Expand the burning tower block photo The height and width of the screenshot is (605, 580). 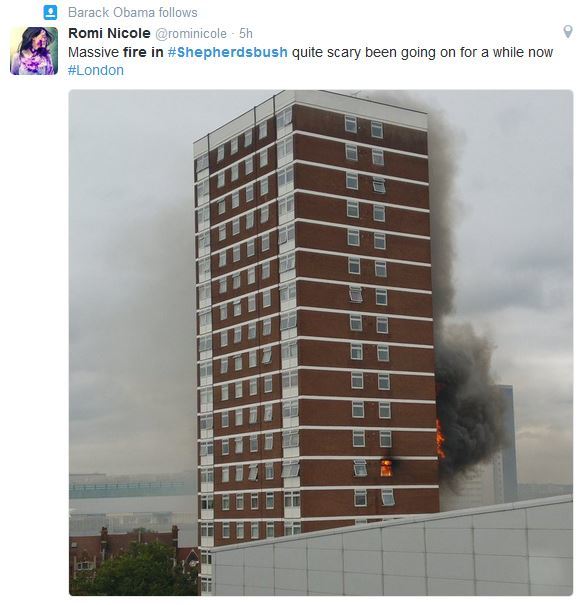point(321,343)
